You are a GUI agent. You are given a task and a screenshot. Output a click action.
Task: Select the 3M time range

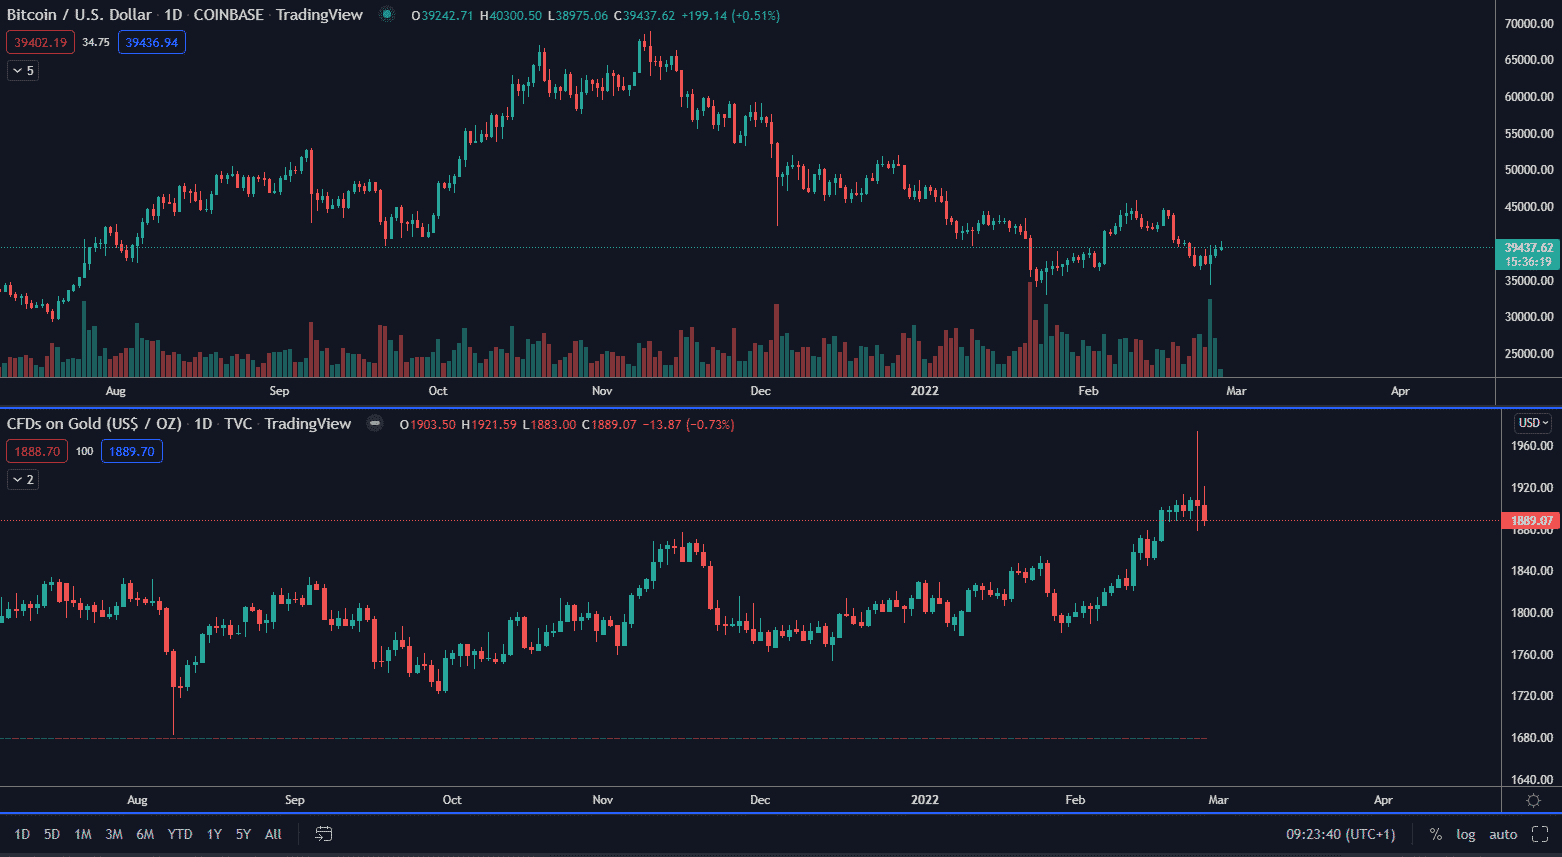click(114, 834)
